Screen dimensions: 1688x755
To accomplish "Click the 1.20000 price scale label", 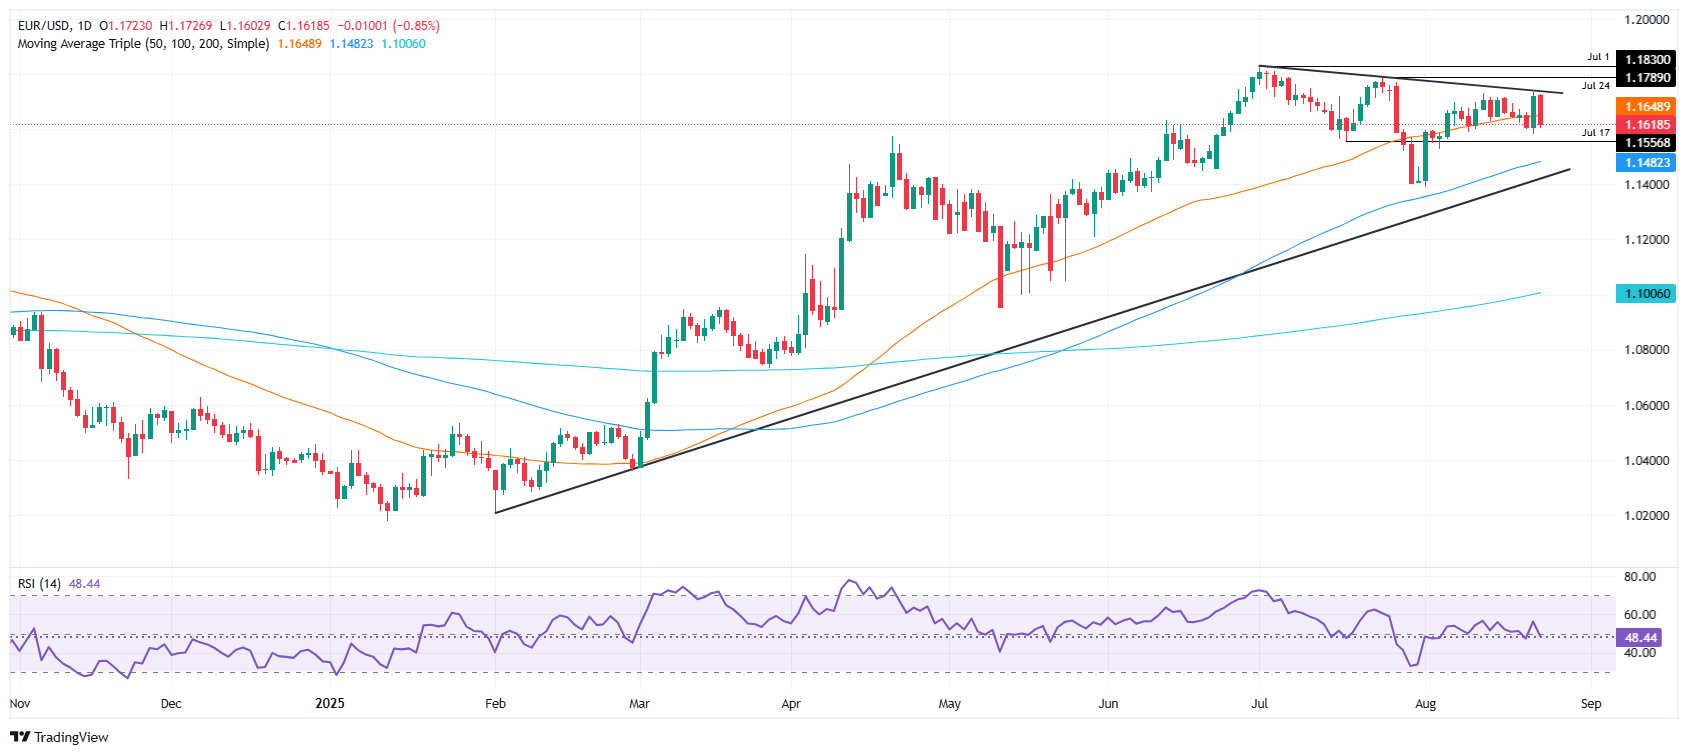I will pos(1646,19).
